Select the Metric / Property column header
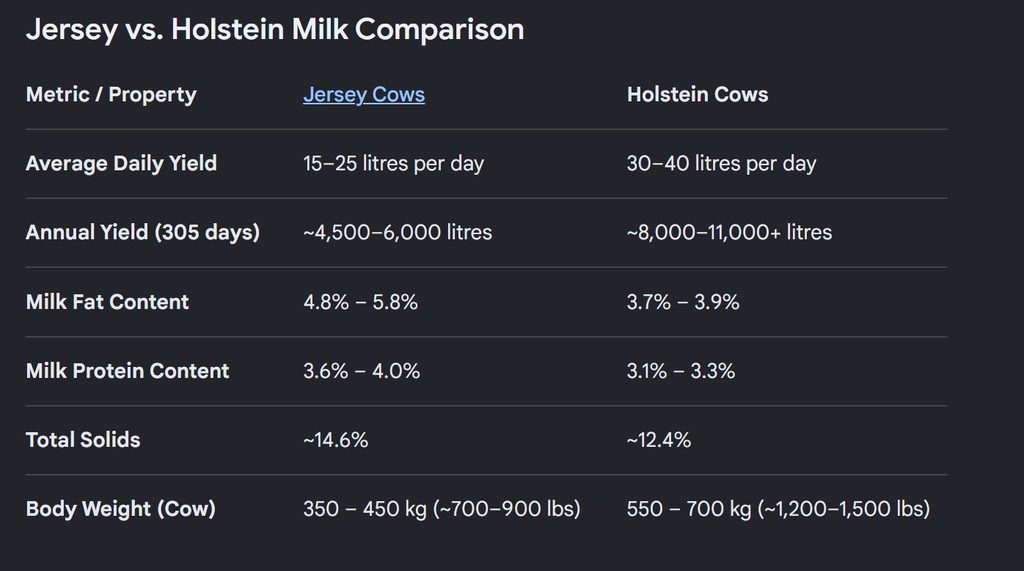The image size is (1024, 571). click(111, 95)
